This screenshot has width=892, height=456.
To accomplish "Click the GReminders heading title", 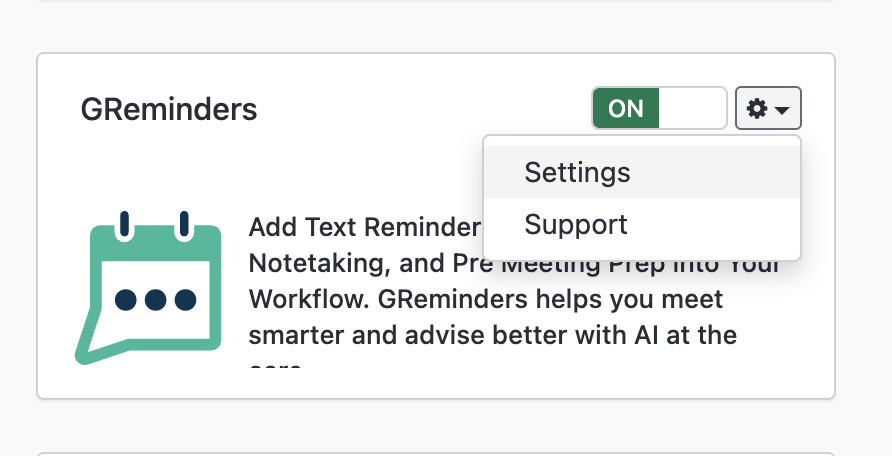I will 169,109.
